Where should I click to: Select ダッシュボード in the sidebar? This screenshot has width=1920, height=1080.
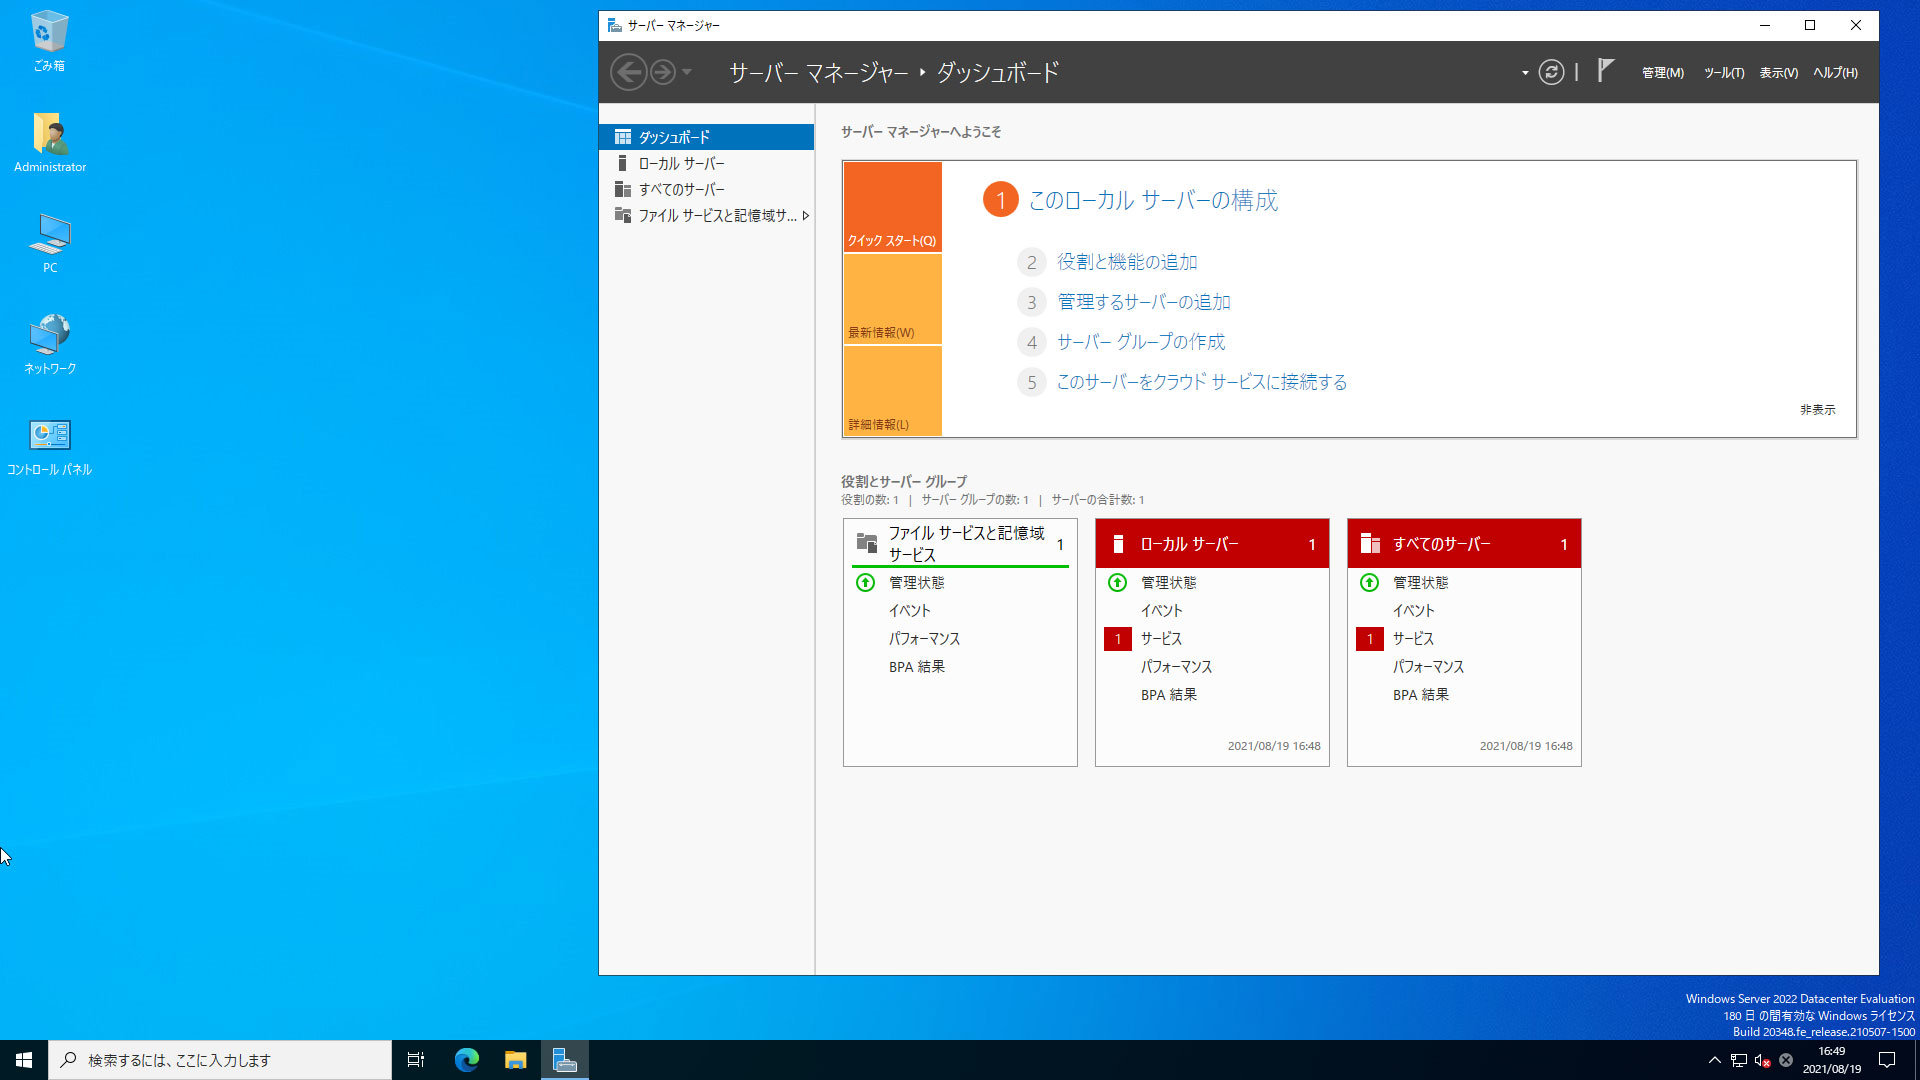tap(706, 137)
